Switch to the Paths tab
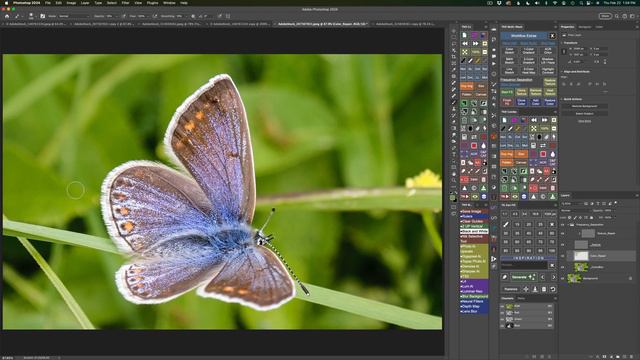The image size is (640, 360). click(x=521, y=298)
